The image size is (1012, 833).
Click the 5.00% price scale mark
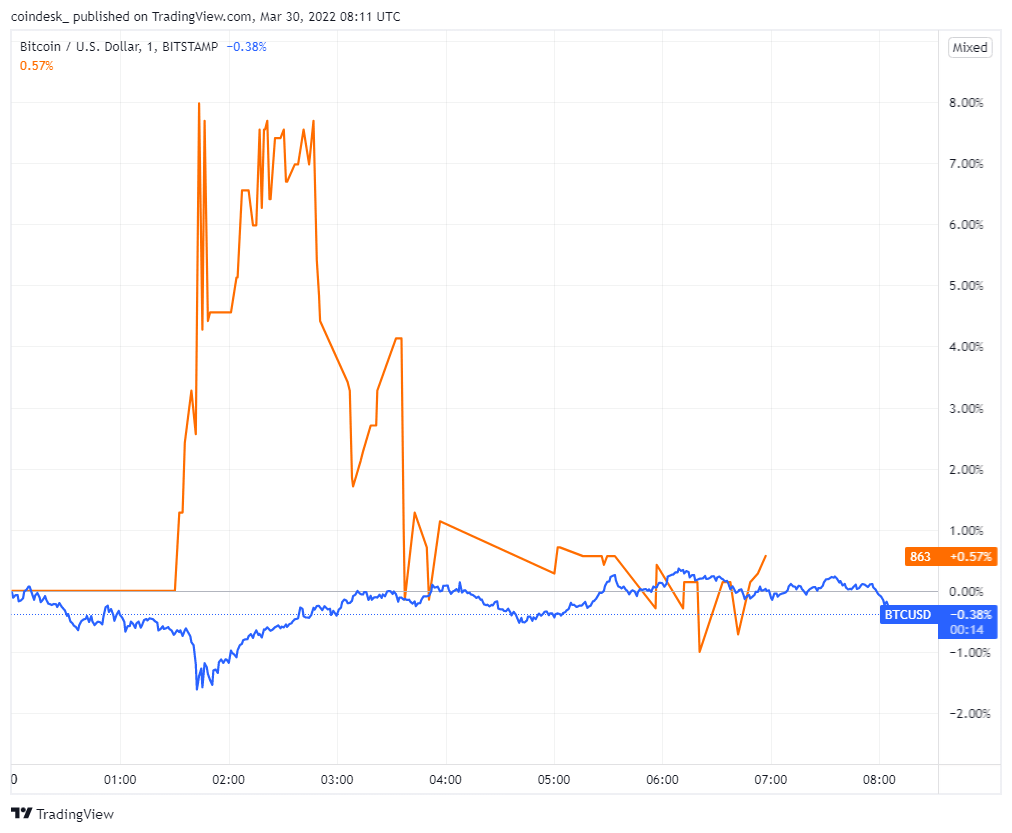point(964,286)
